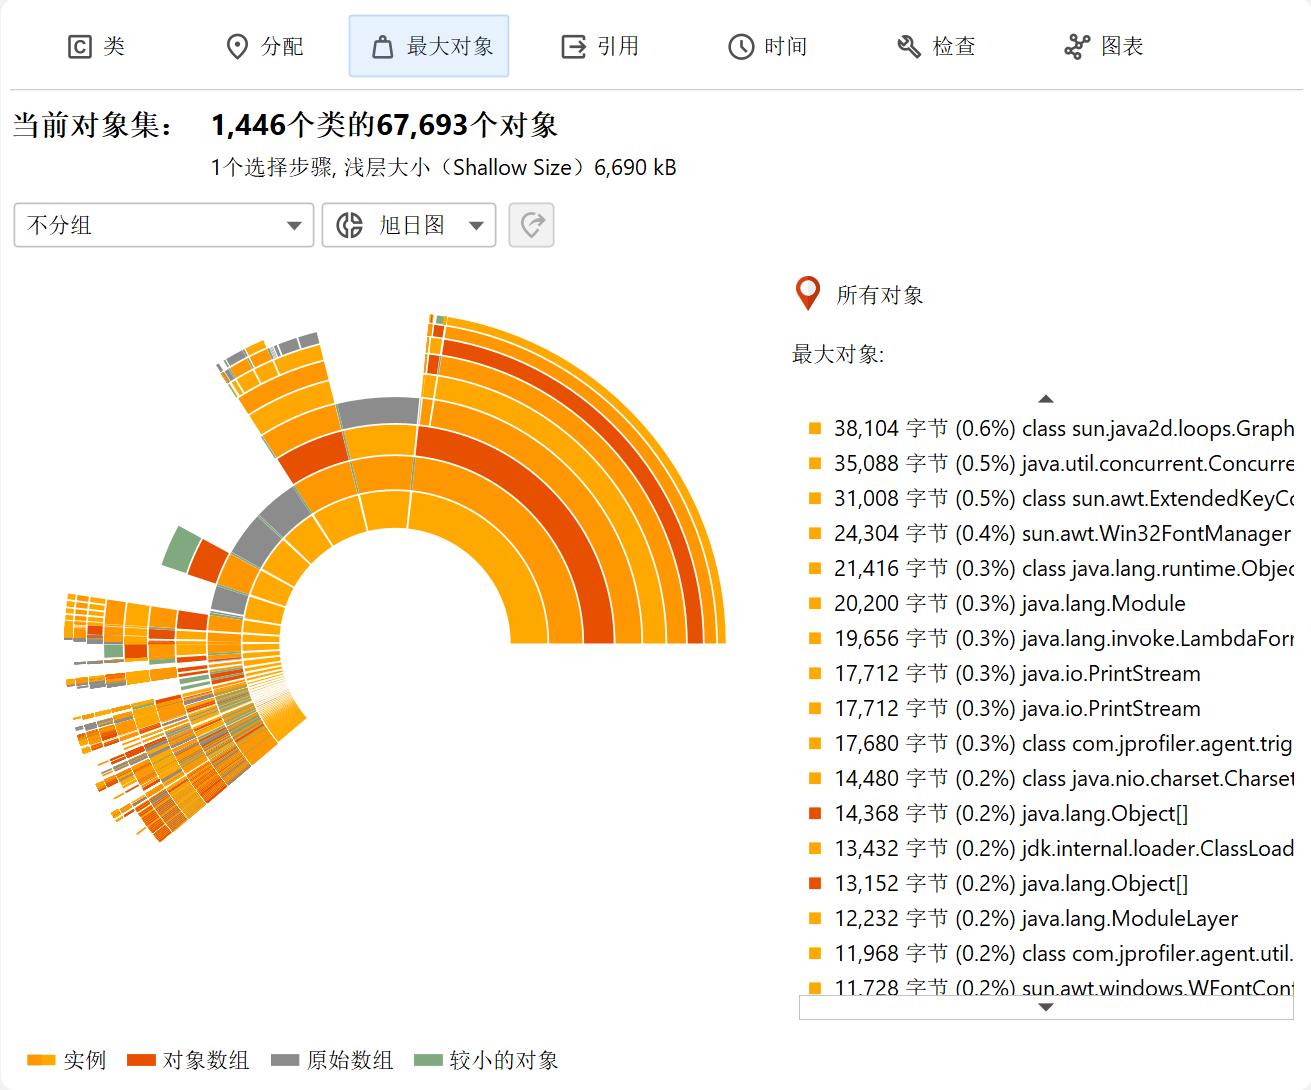Open the 旭日图 chart type dropdown
The width and height of the screenshot is (1311, 1090).
point(409,225)
